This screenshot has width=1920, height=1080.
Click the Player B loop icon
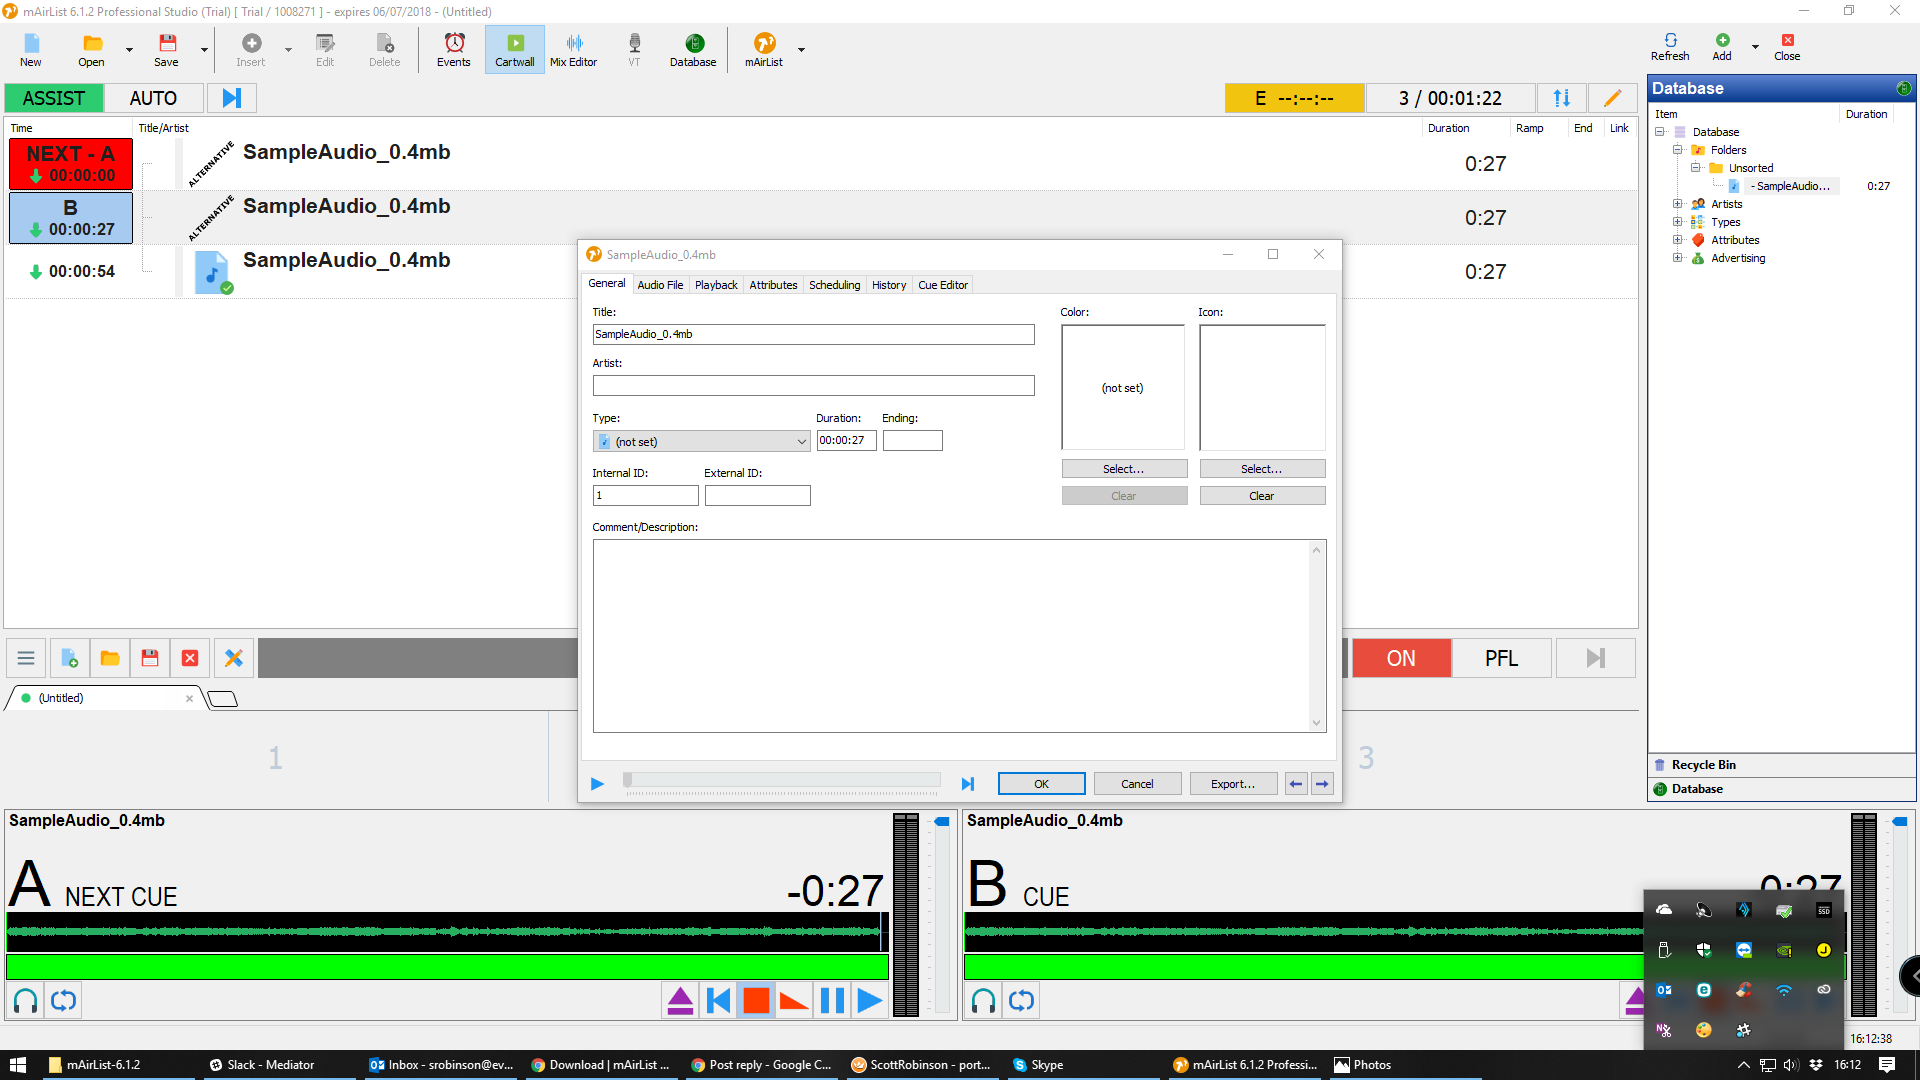1021,1000
